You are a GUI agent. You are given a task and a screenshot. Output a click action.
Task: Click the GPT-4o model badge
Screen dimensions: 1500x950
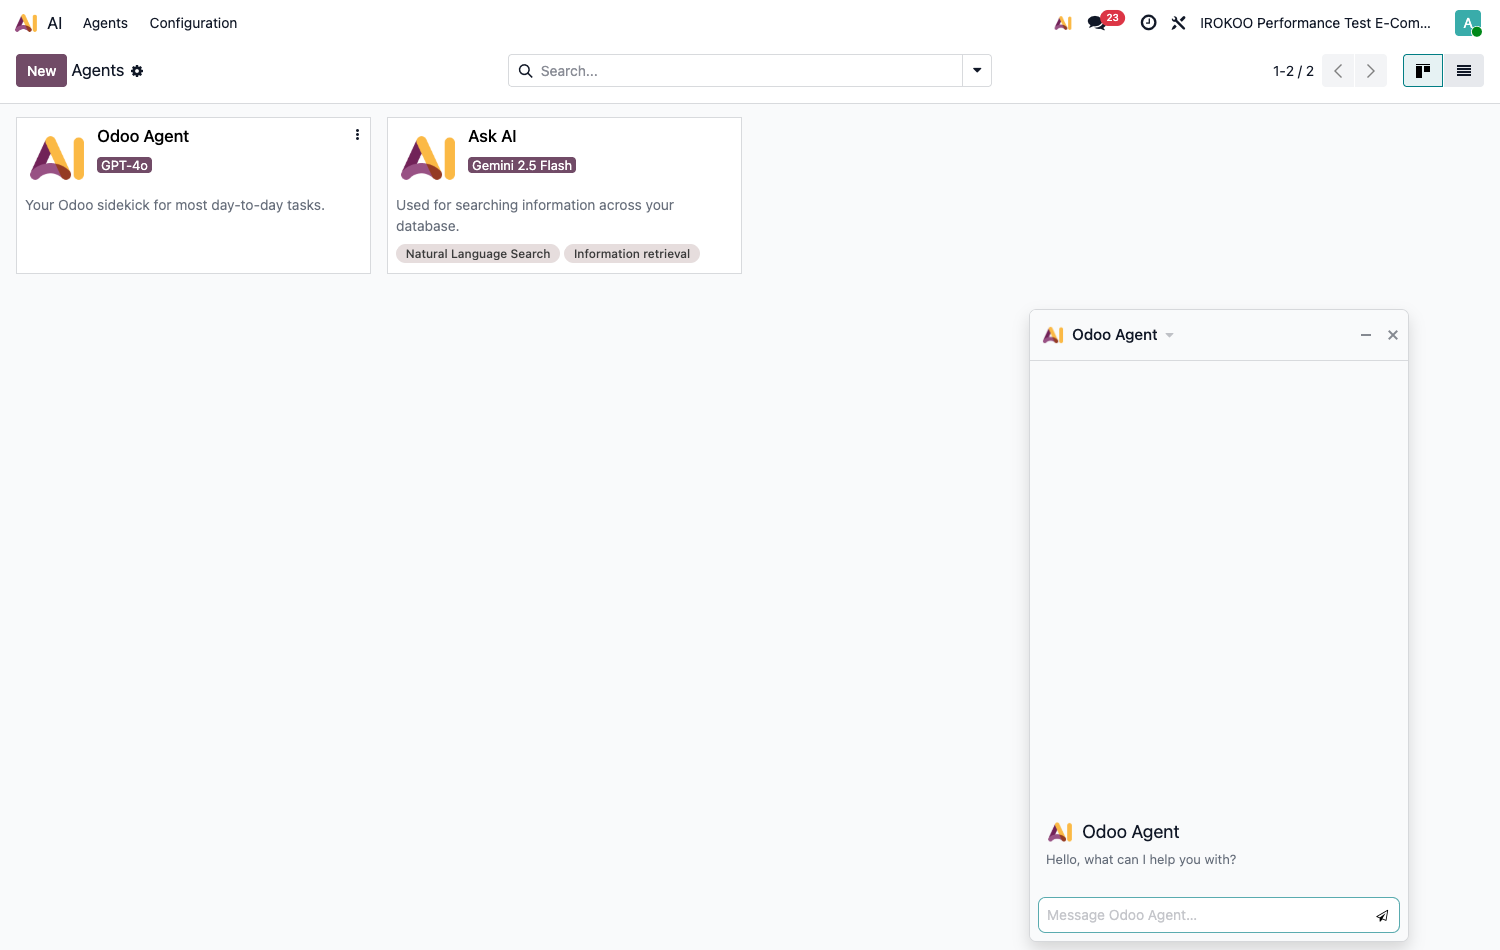click(x=125, y=165)
